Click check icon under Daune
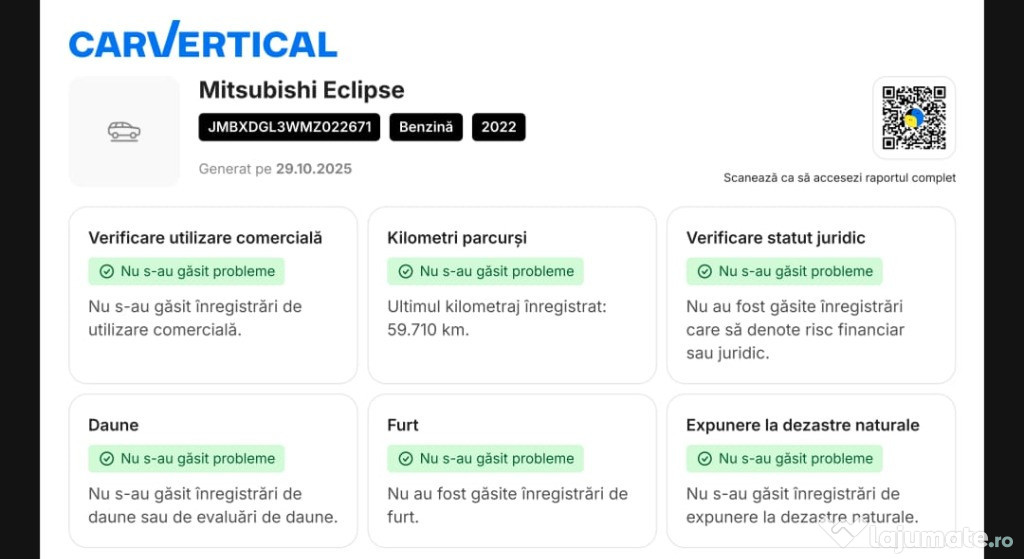The image size is (1024, 559). (x=107, y=459)
